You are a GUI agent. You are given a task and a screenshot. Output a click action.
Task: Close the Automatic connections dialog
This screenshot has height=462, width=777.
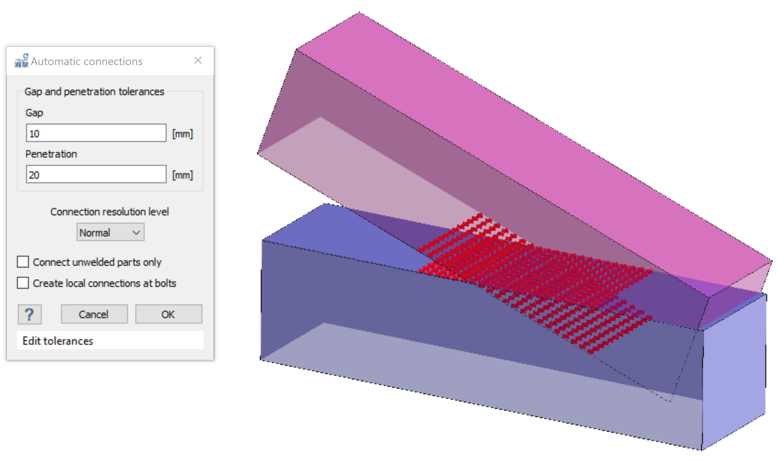tap(198, 61)
